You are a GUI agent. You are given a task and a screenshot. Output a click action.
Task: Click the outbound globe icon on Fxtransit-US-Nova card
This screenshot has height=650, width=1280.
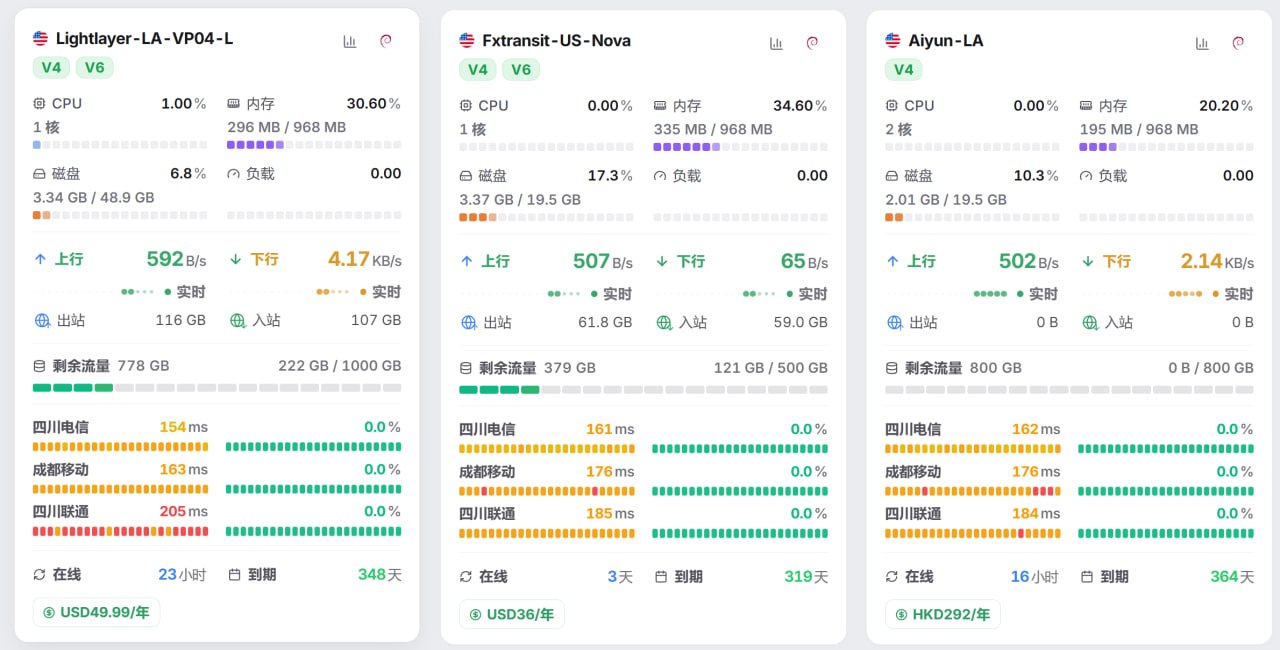tap(468, 322)
